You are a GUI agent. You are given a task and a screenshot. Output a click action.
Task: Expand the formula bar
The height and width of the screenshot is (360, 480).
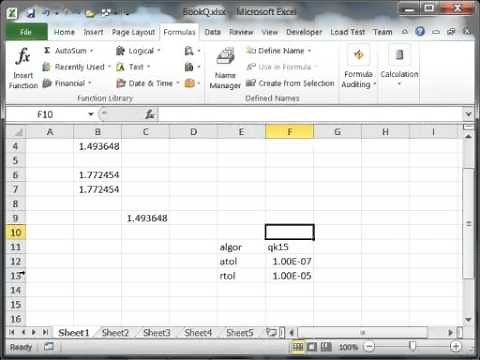pos(468,115)
